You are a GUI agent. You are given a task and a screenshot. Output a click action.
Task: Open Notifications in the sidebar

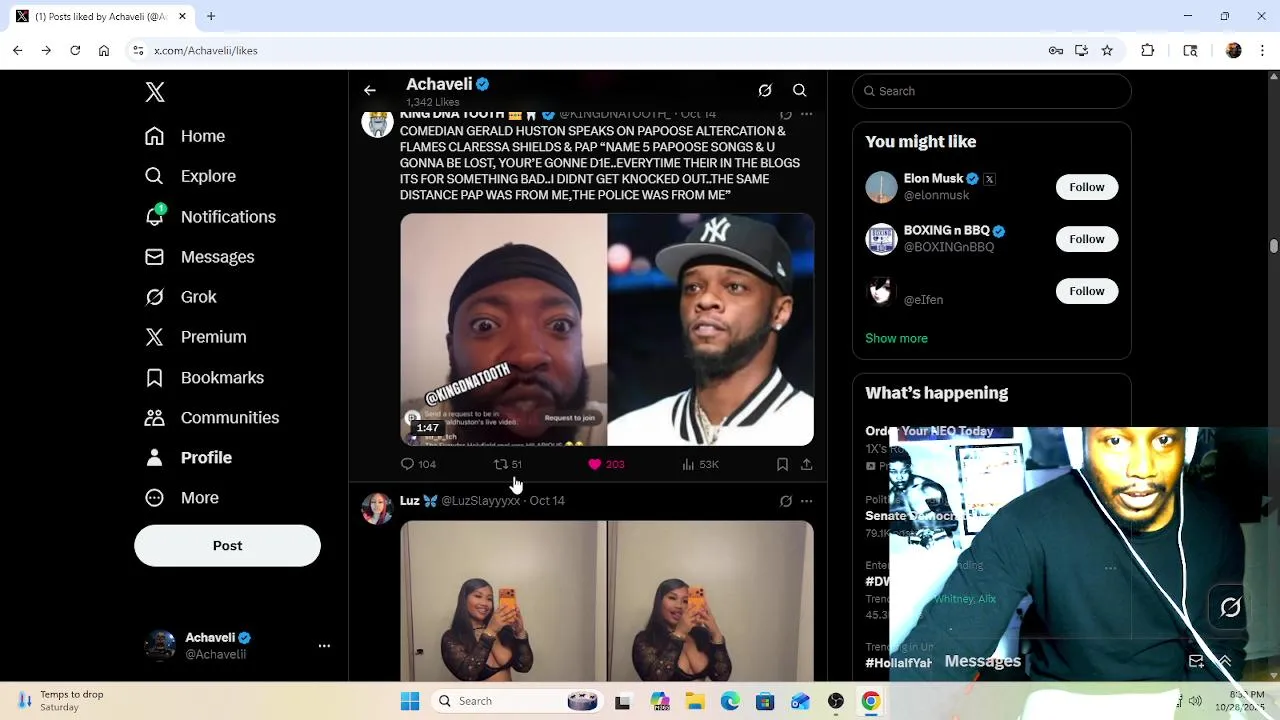point(210,217)
